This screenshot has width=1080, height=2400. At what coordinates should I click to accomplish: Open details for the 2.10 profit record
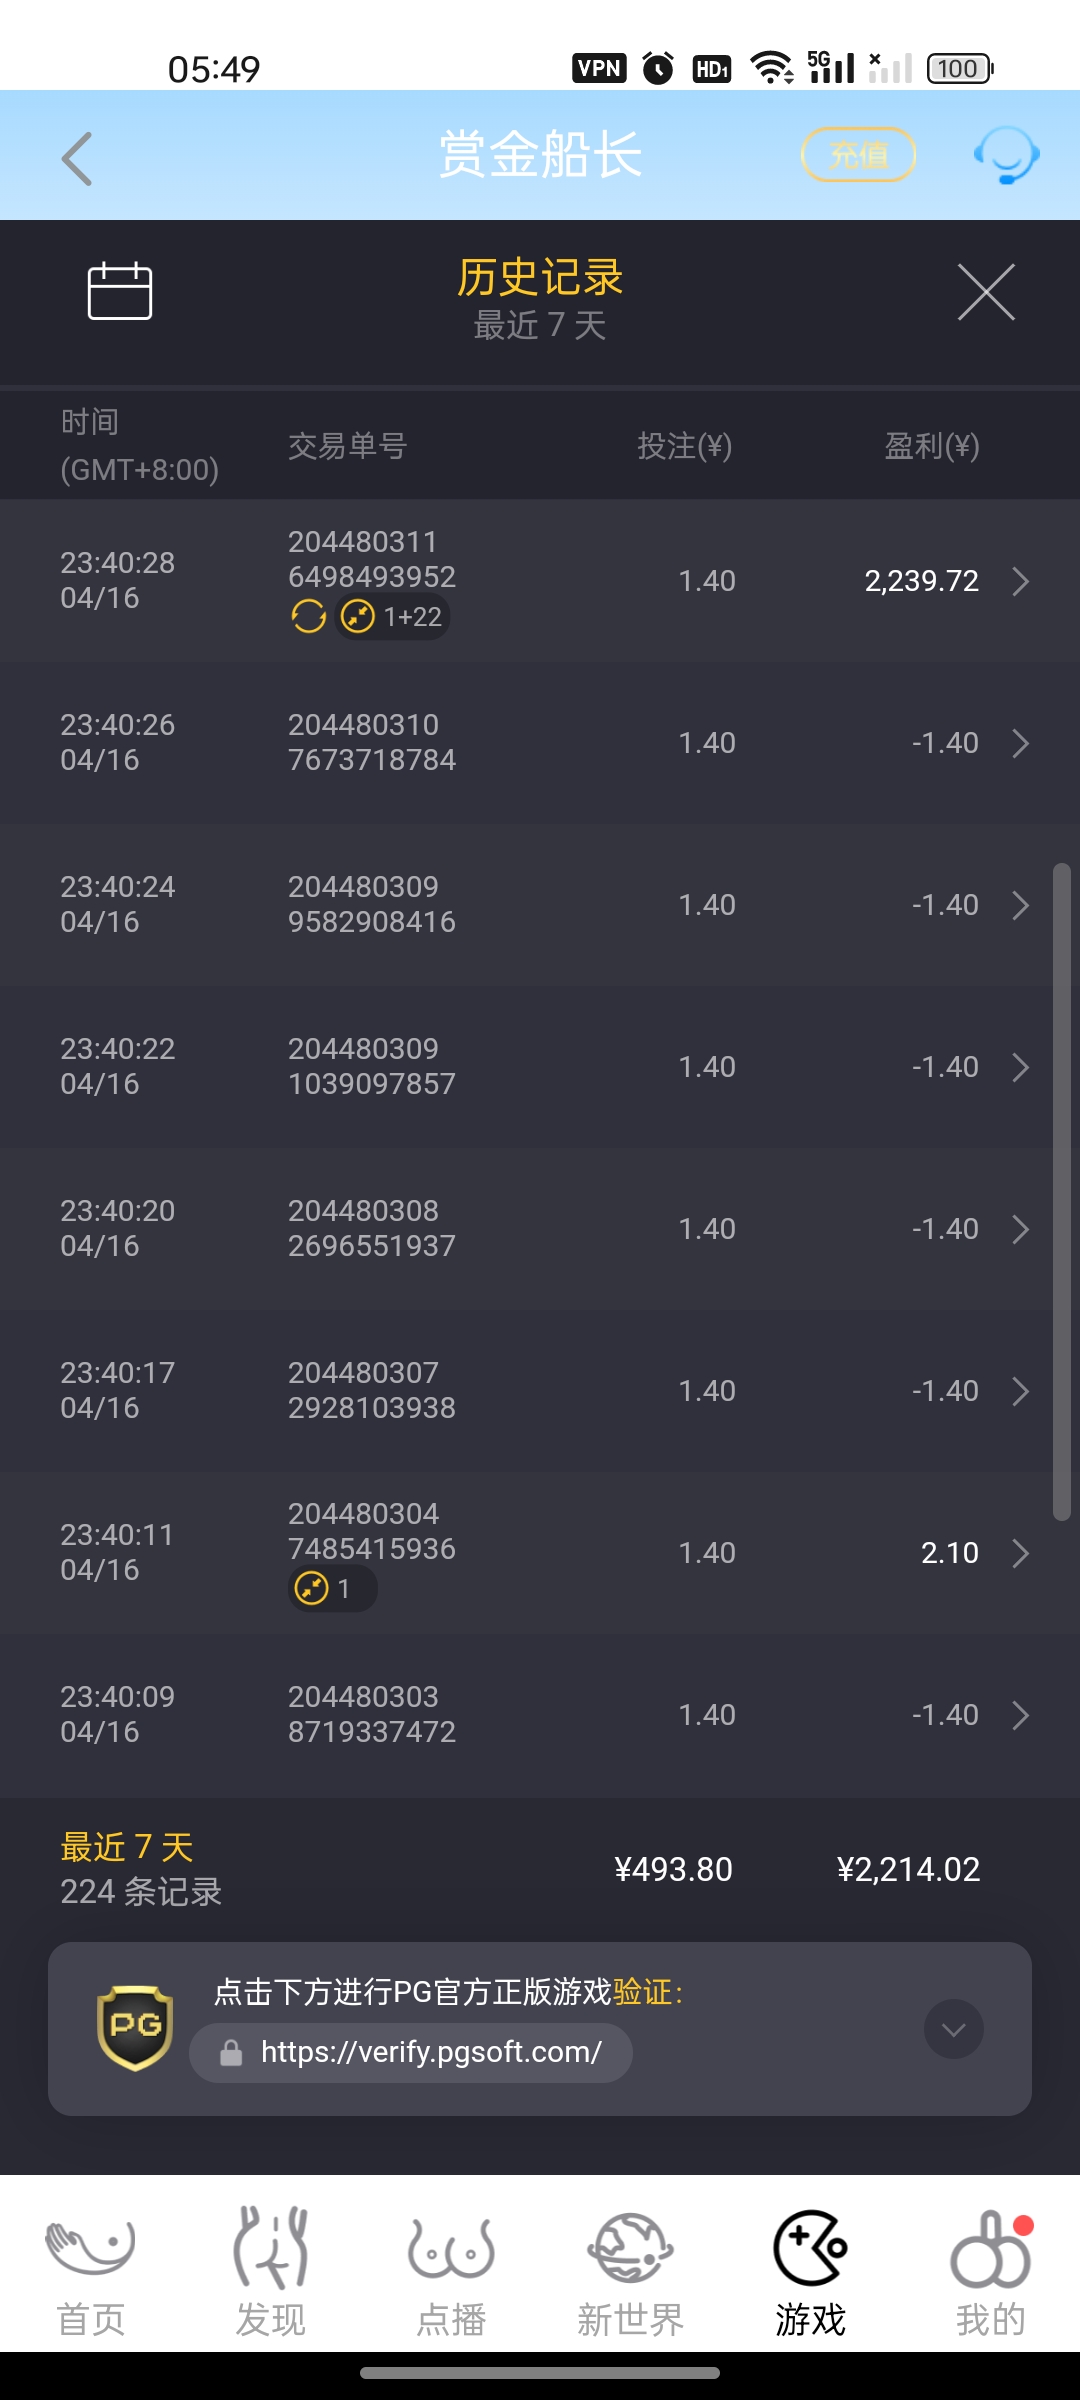point(1020,1553)
